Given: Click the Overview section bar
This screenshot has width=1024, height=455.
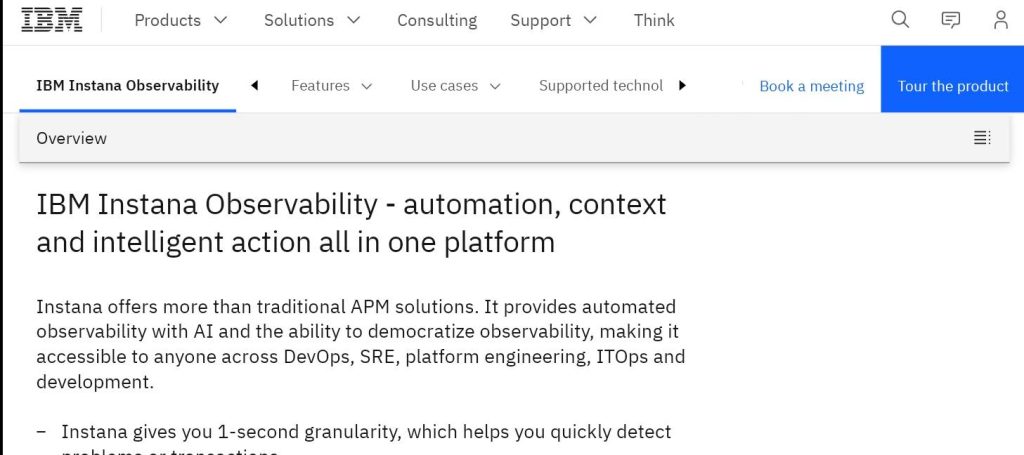Looking at the screenshot, I should (x=500, y=138).
